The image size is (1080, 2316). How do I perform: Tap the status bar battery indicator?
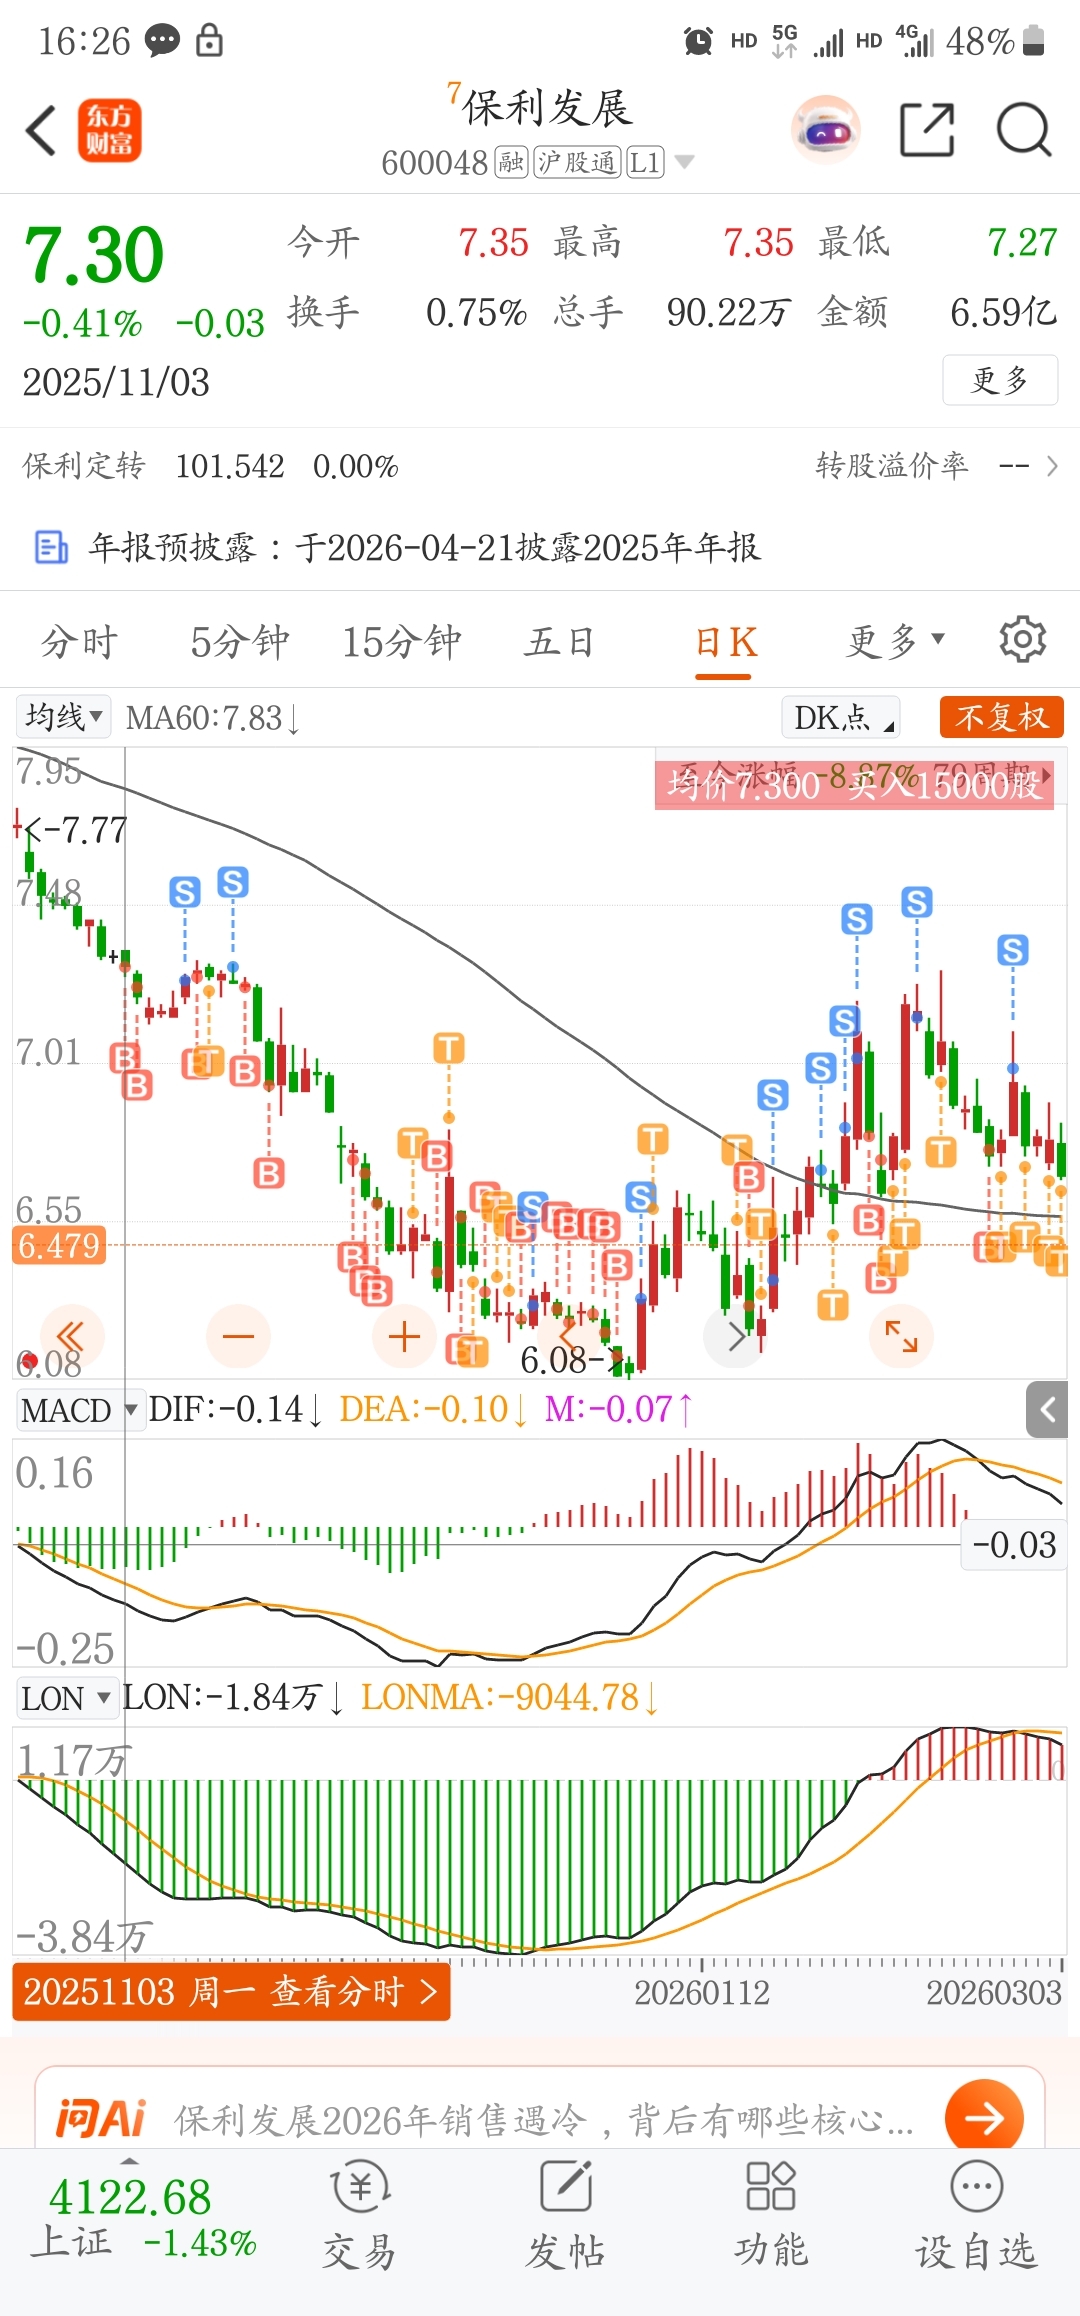tap(1034, 41)
